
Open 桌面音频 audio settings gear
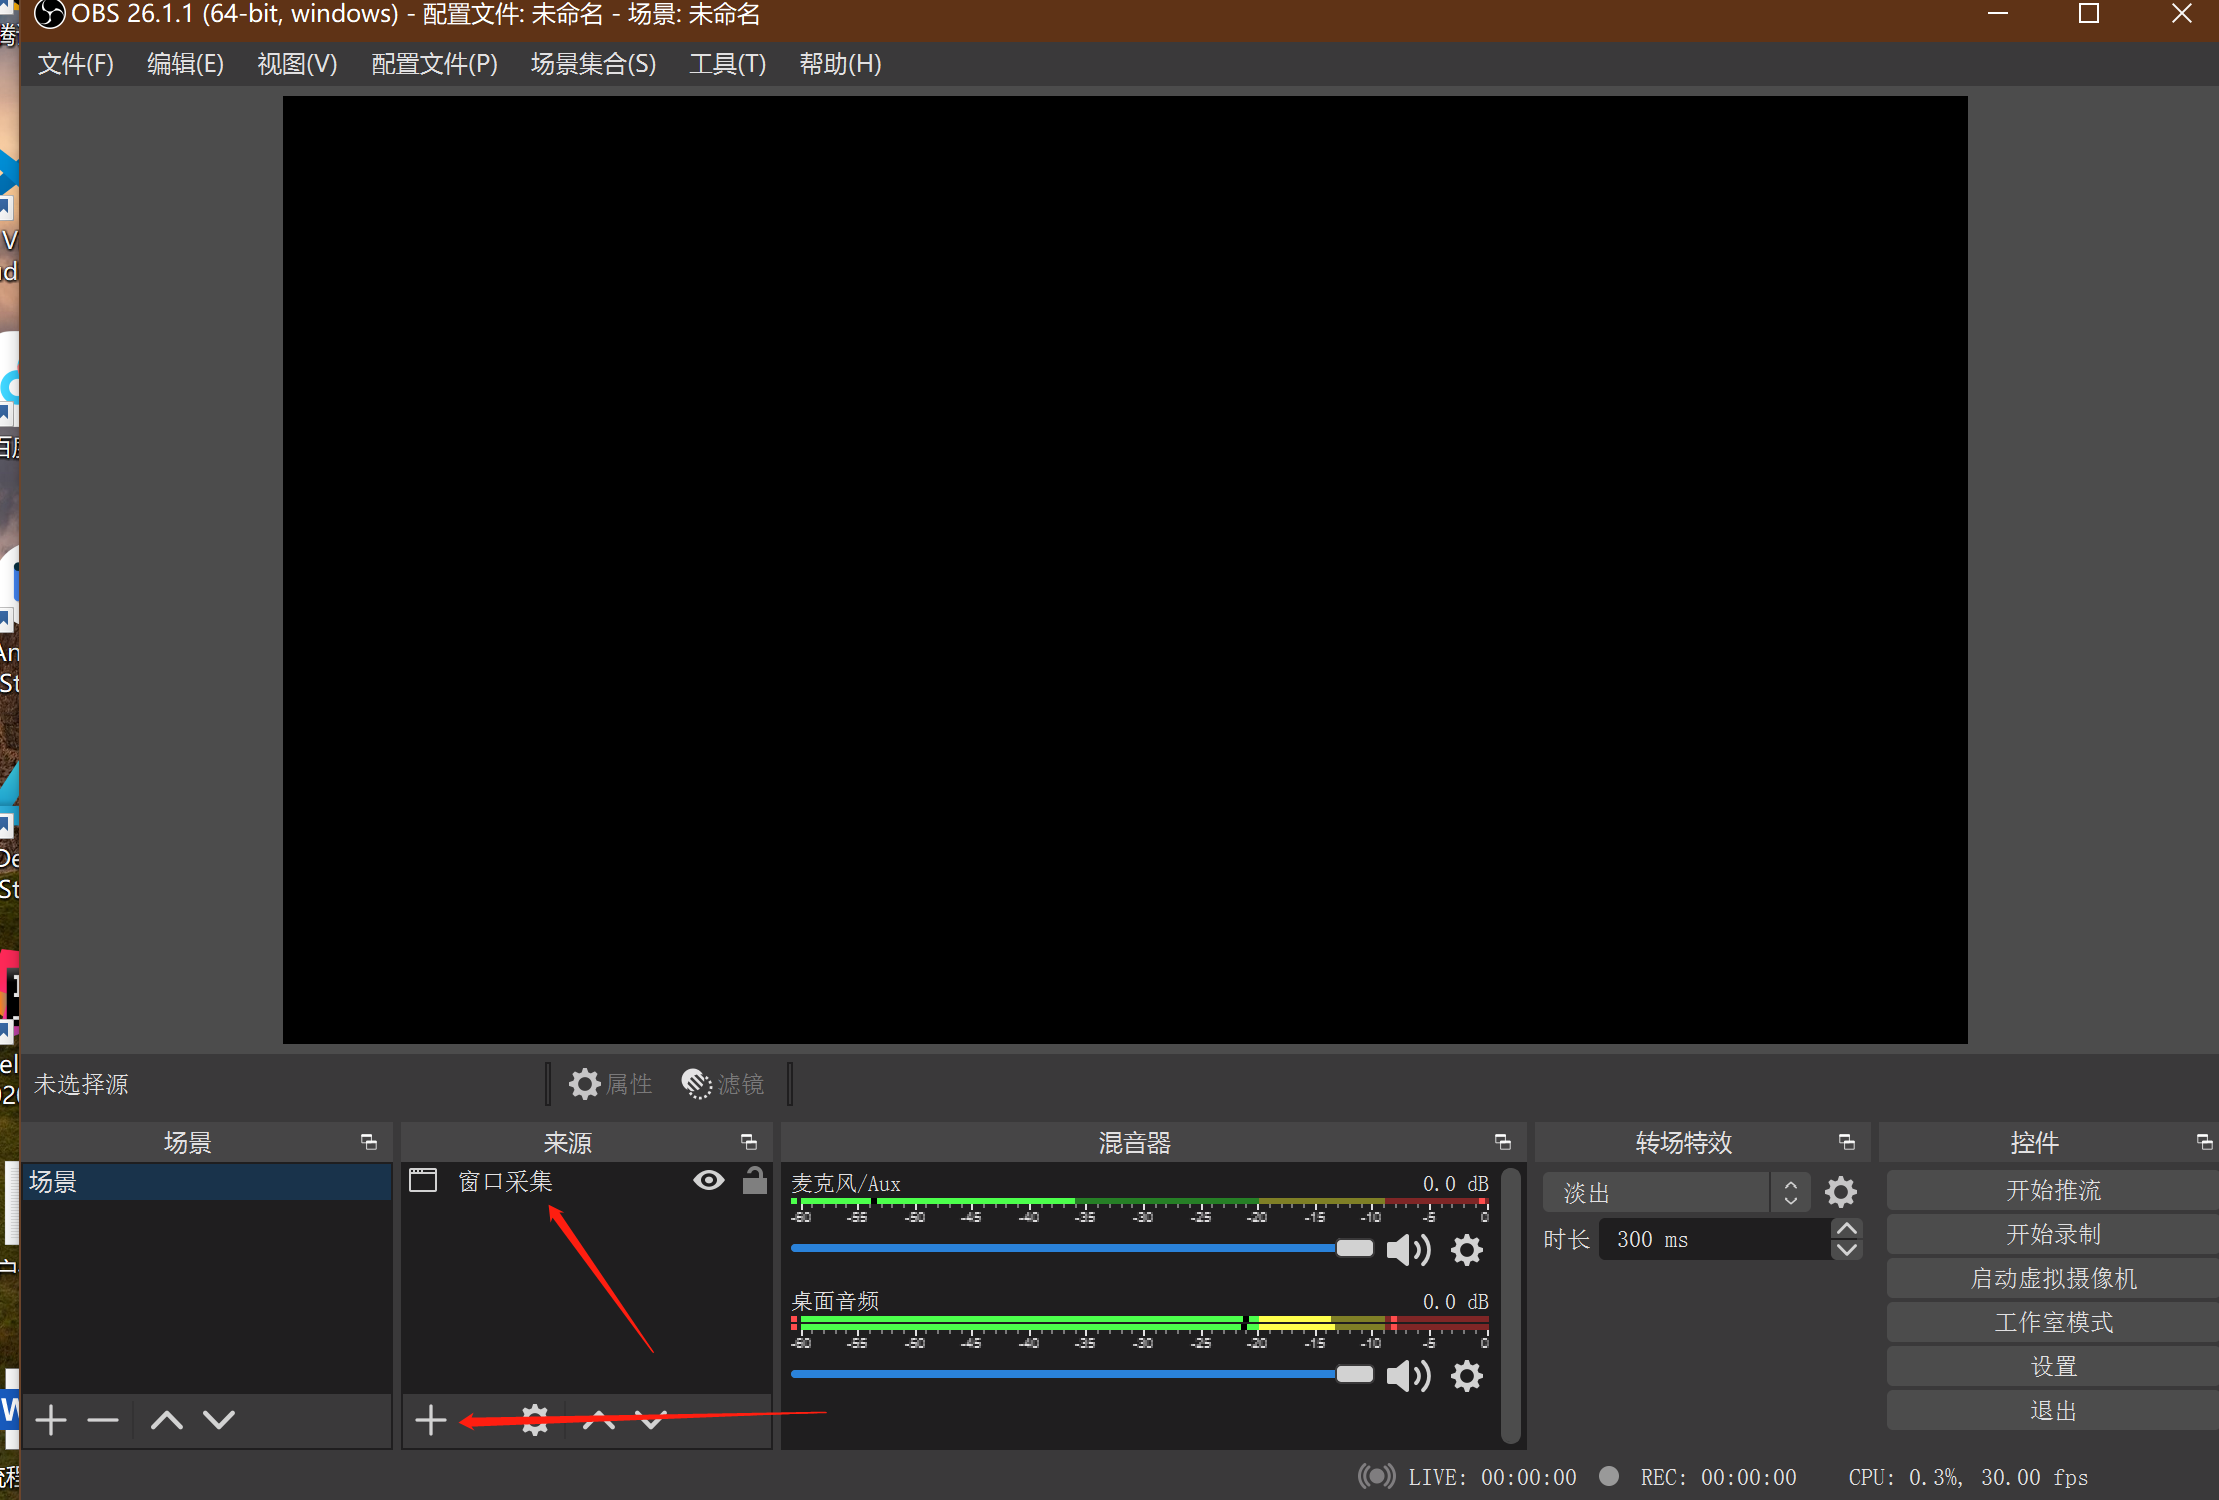(x=1467, y=1376)
